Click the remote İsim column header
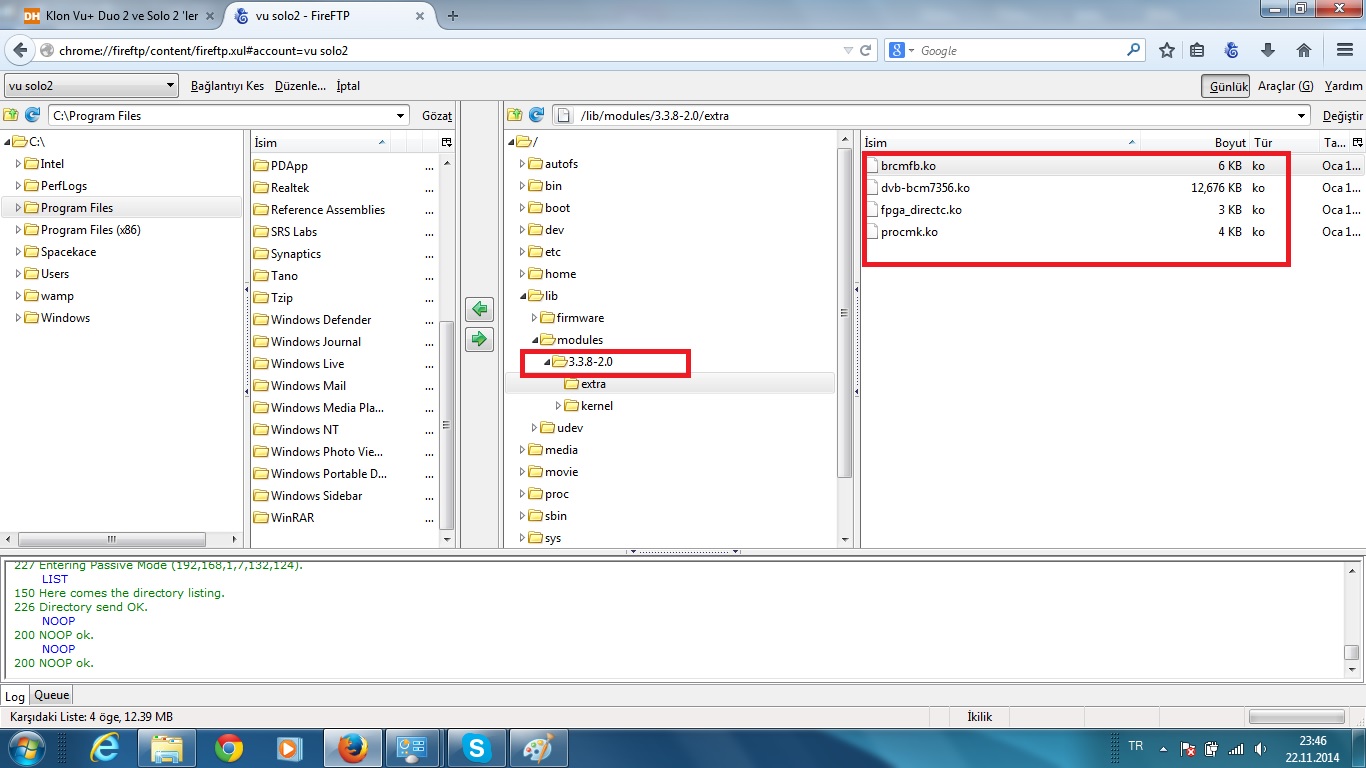The image size is (1366, 768). pos(1000,143)
